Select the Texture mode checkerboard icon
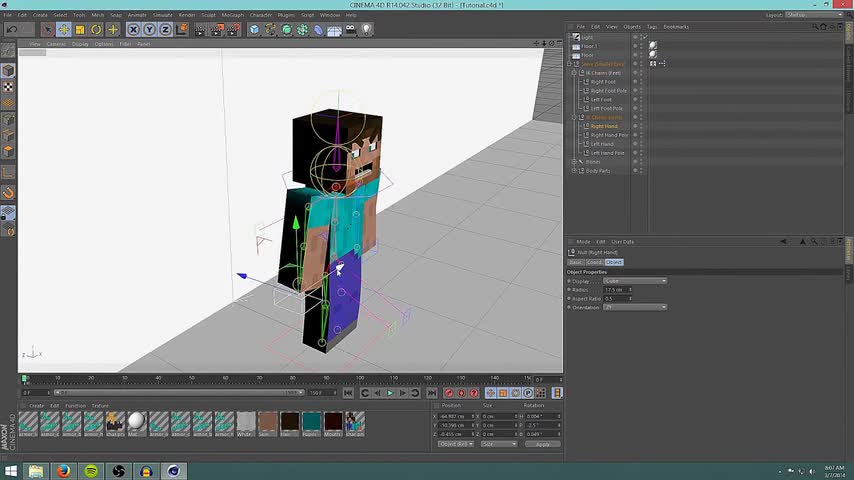 [8, 87]
